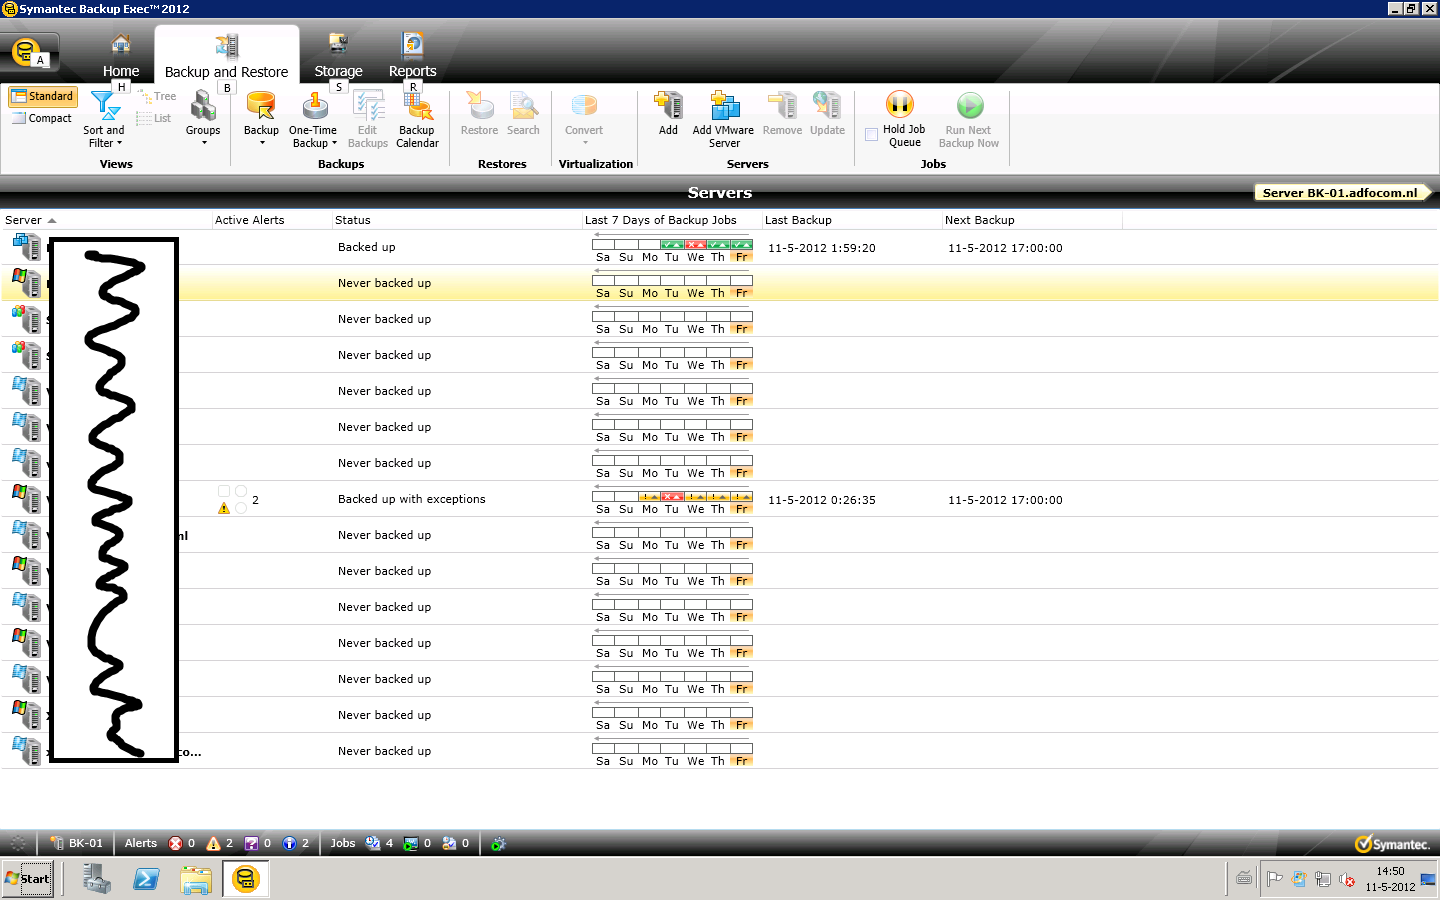
Task: Click the blue informational alerts icon in status bar
Action: 289,843
